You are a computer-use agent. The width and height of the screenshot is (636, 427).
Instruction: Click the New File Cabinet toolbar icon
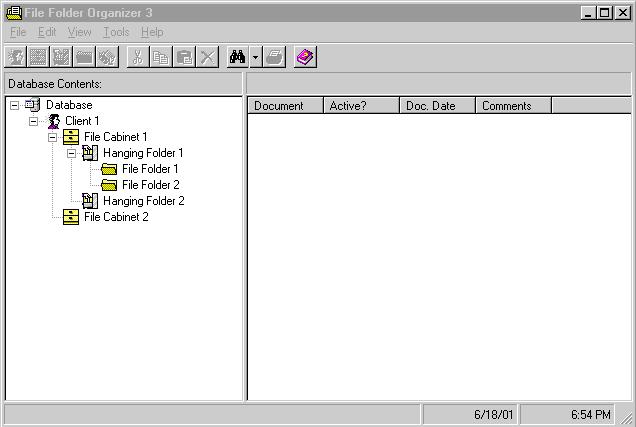(x=38, y=57)
